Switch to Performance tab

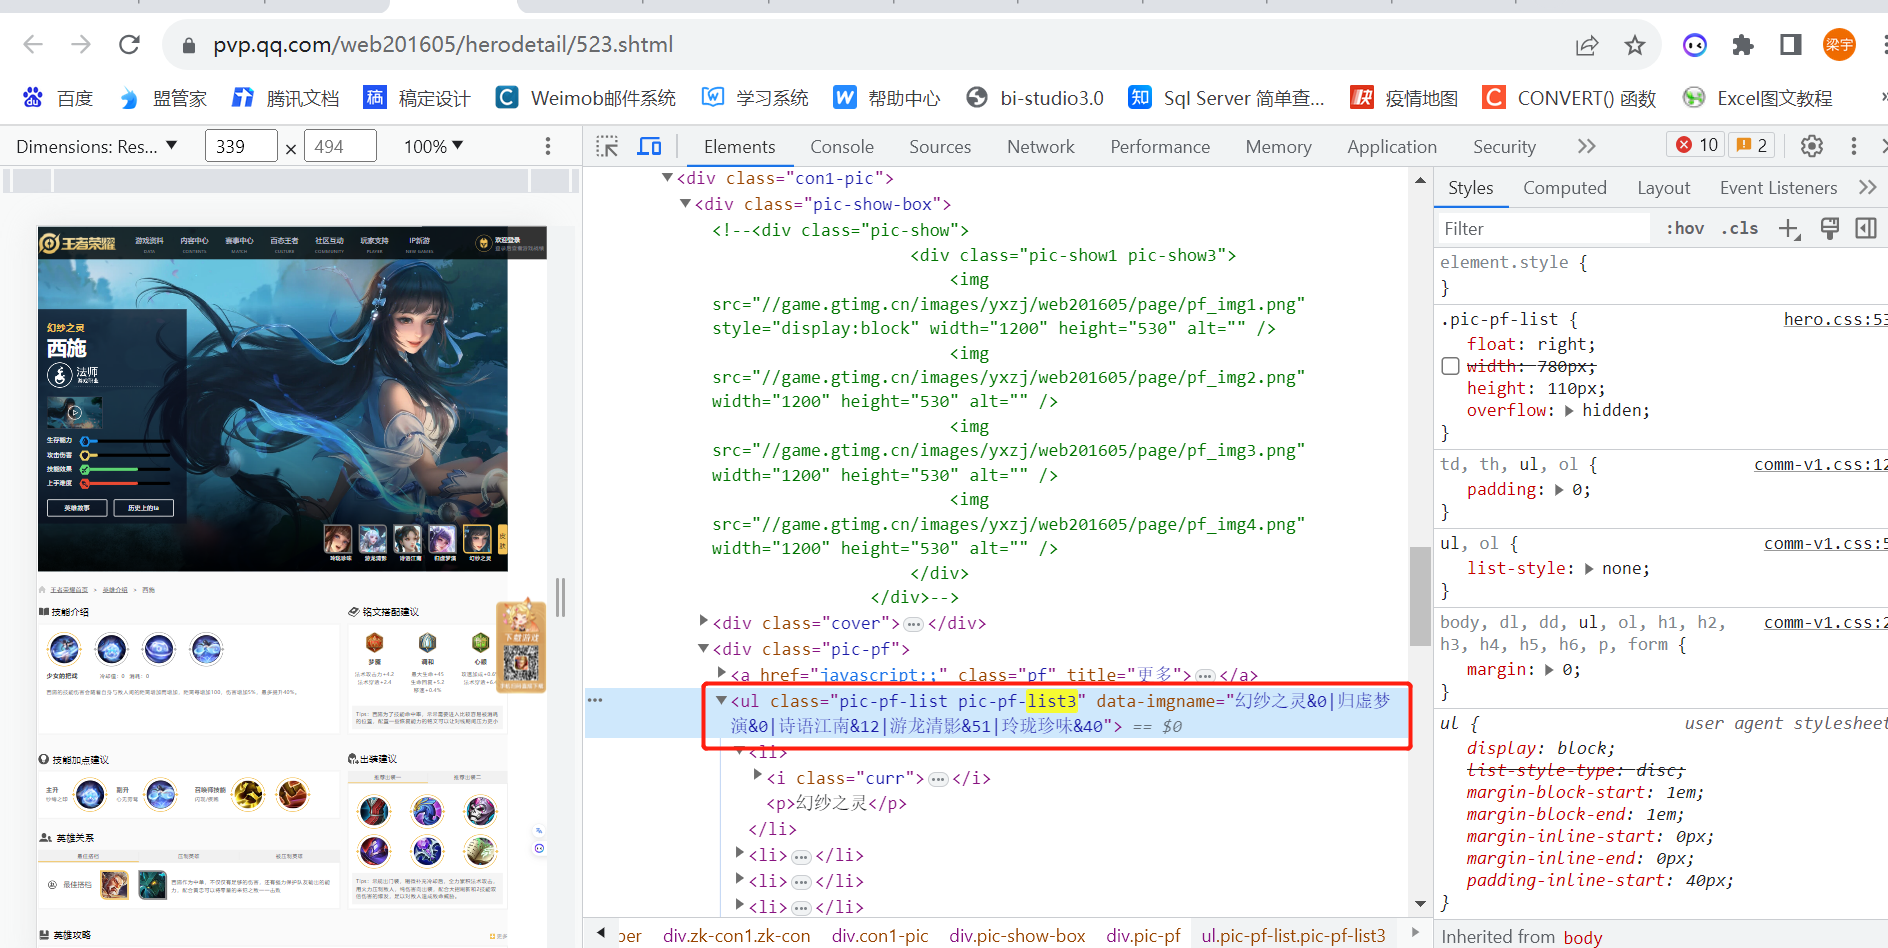(x=1160, y=147)
